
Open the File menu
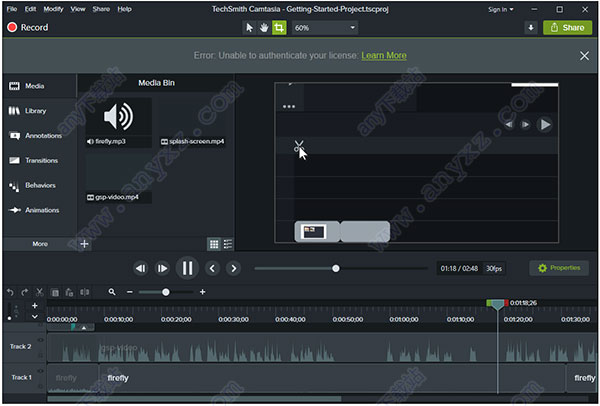point(12,9)
